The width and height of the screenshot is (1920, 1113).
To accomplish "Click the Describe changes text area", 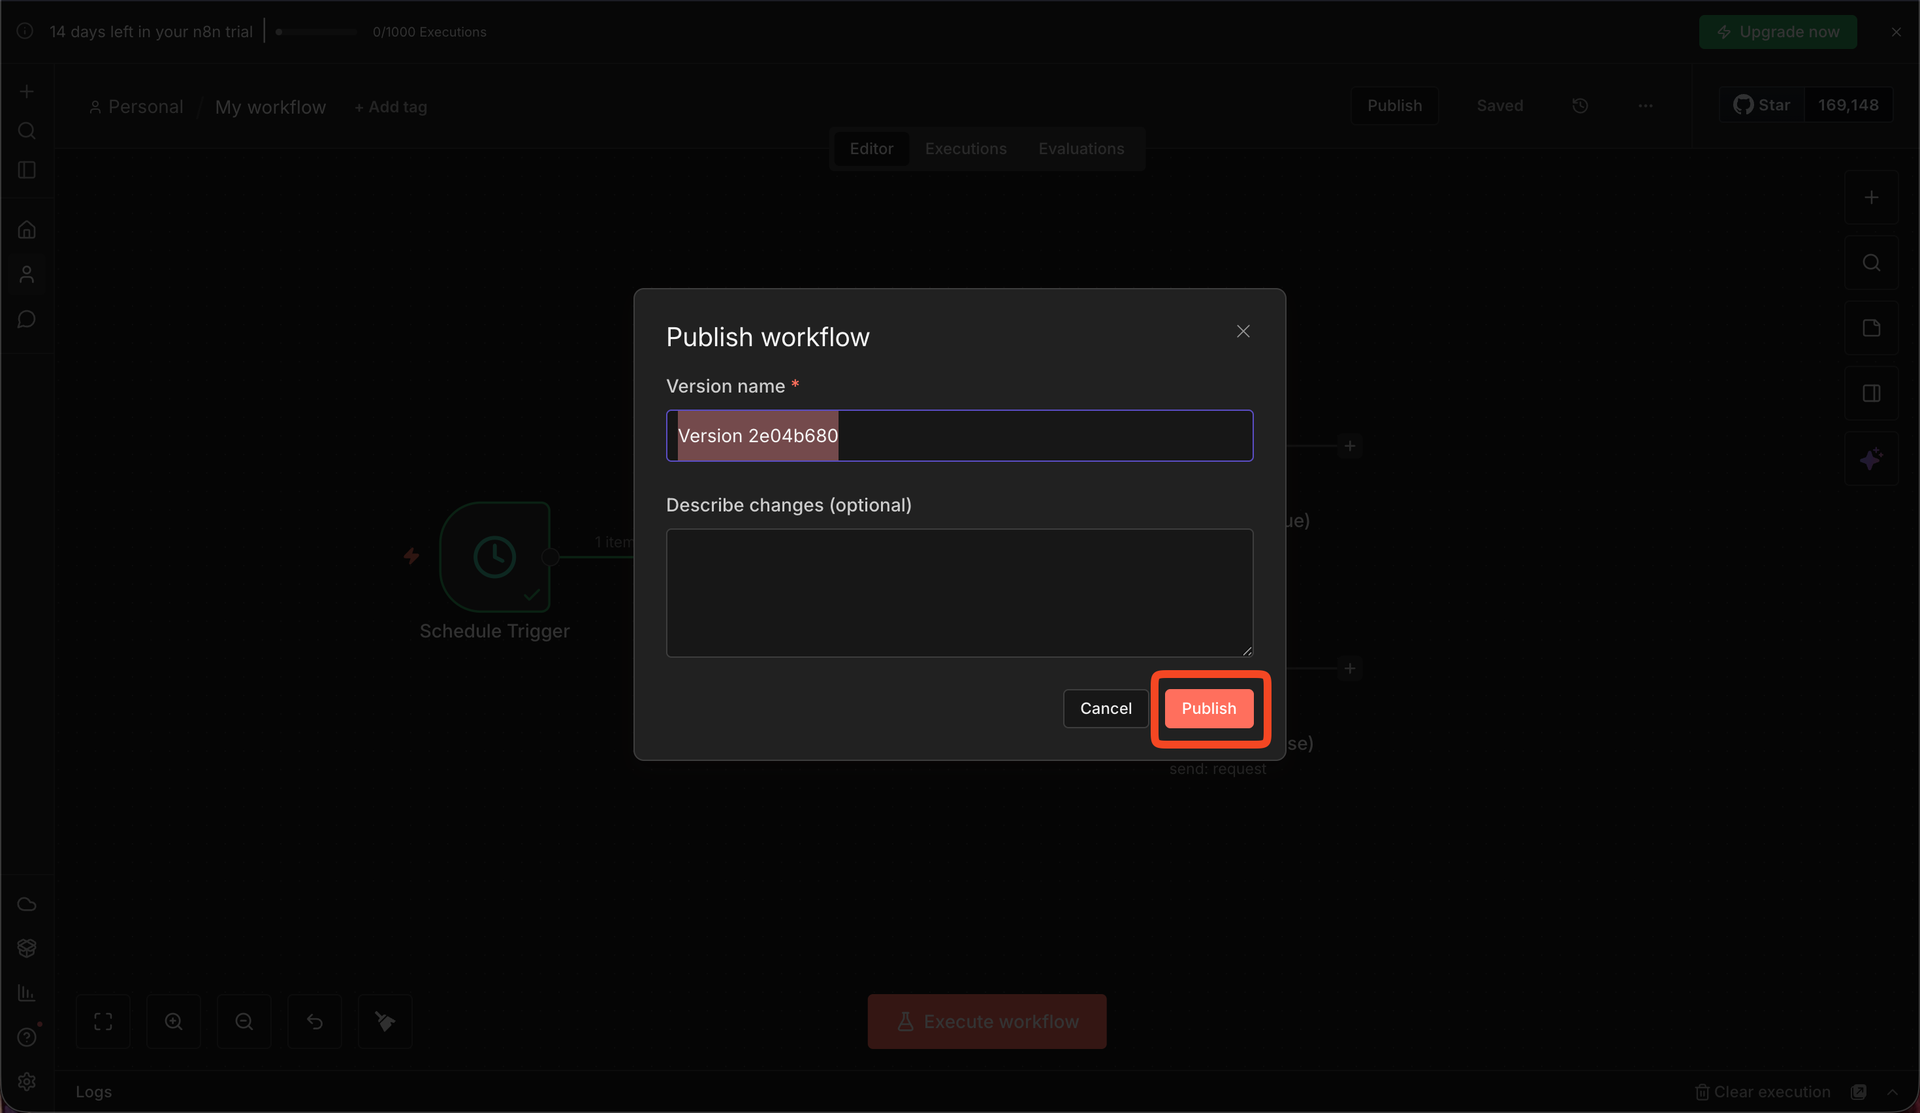I will point(959,592).
